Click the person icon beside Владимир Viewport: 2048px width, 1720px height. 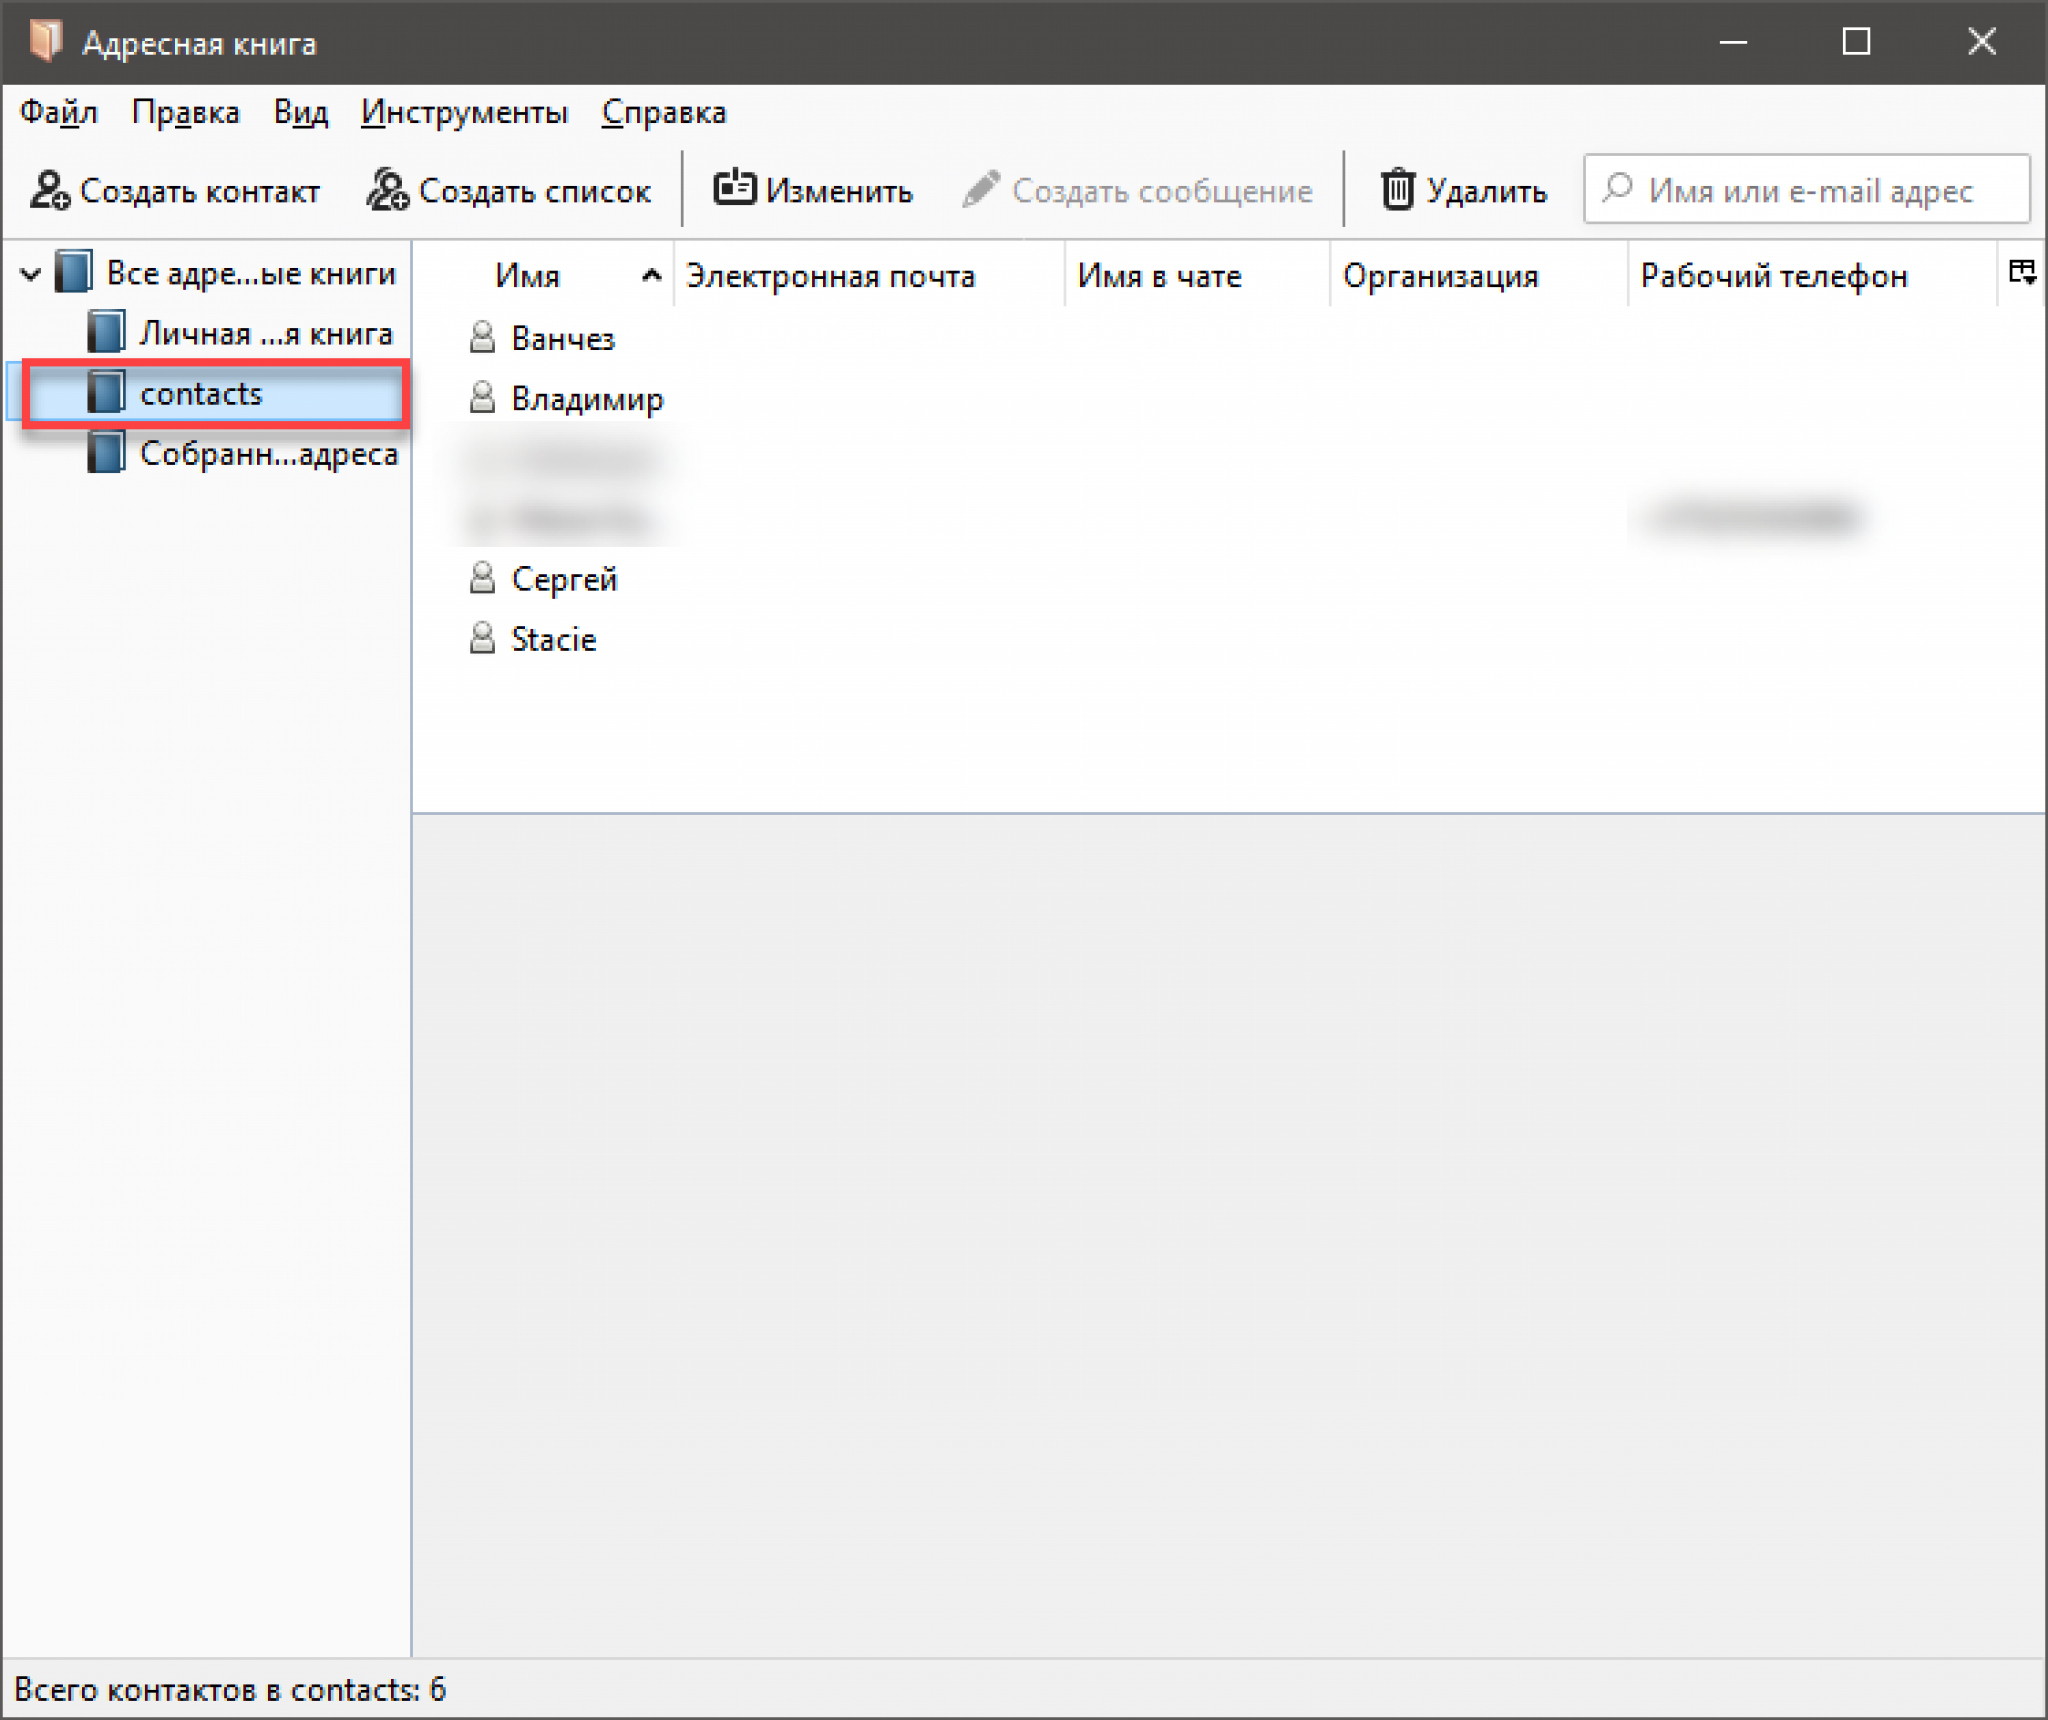[482, 397]
